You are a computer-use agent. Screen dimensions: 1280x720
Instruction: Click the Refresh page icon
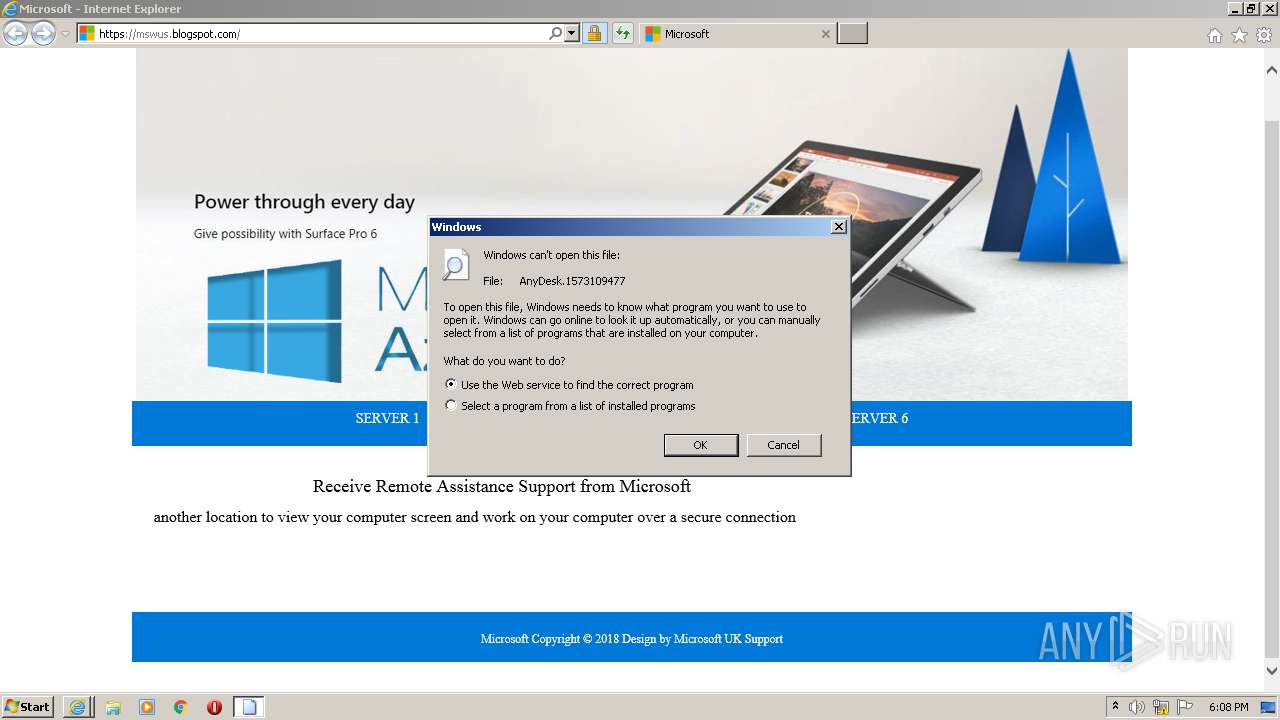[623, 34]
